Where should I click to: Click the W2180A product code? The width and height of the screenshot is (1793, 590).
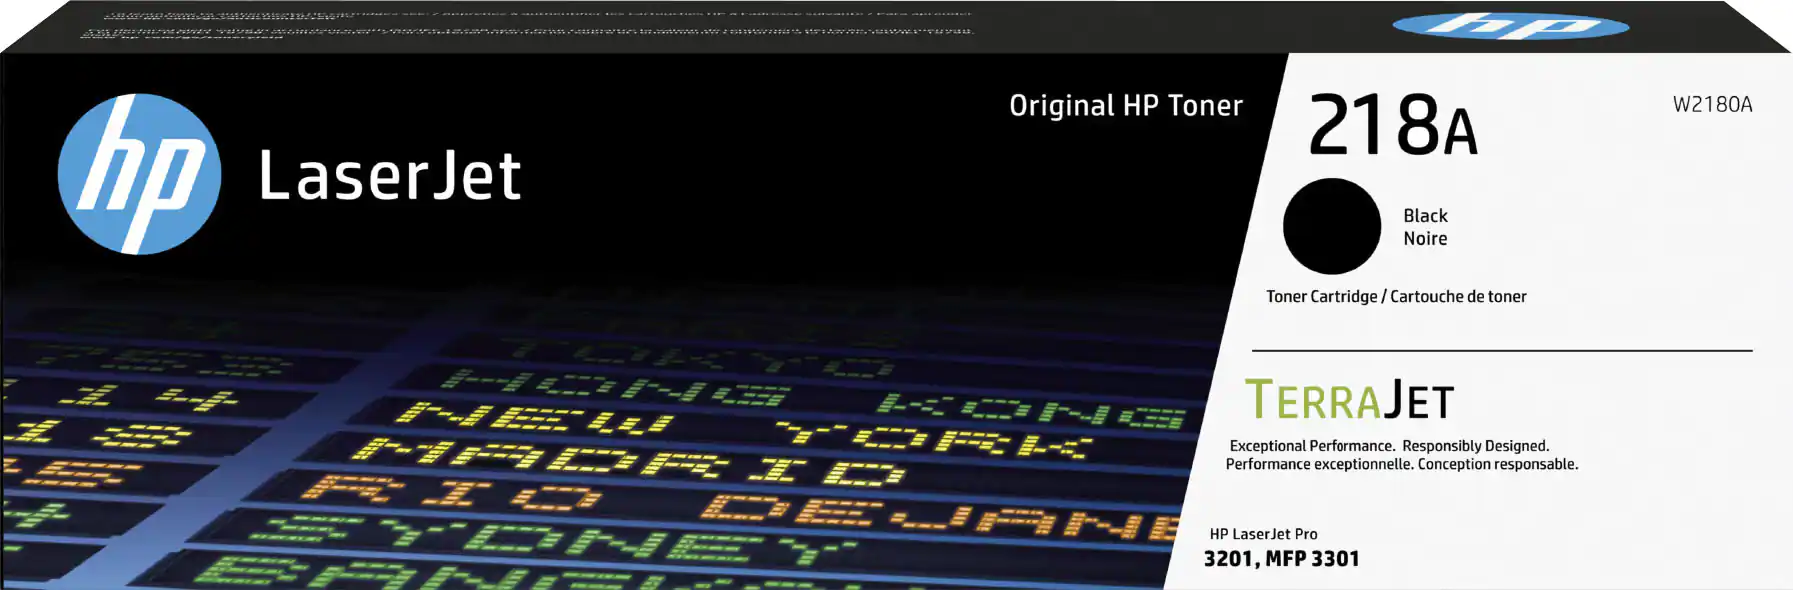coord(1712,105)
